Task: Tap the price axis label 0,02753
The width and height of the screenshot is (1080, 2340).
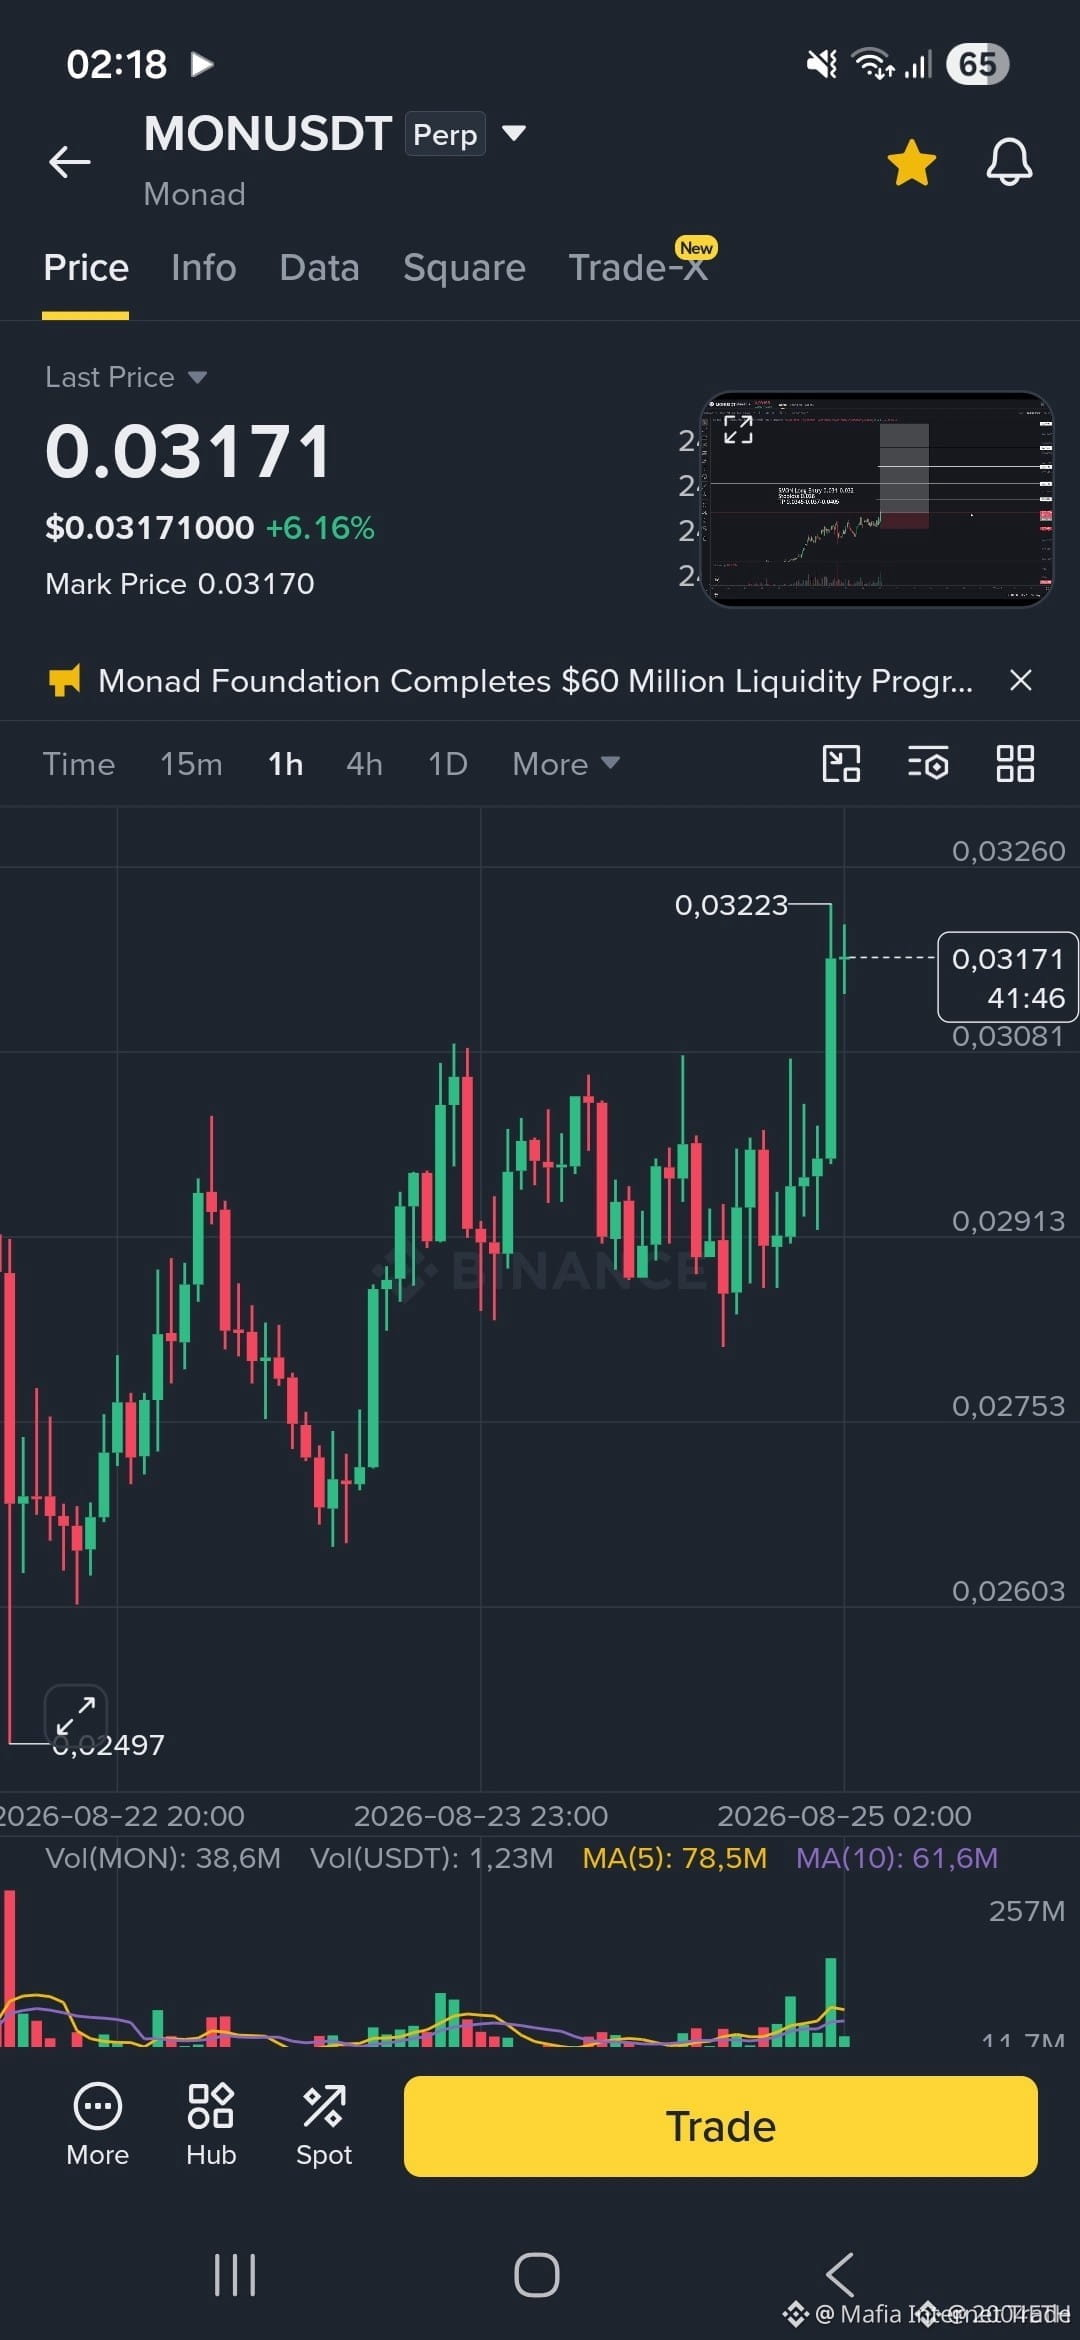Action: pos(1008,1406)
